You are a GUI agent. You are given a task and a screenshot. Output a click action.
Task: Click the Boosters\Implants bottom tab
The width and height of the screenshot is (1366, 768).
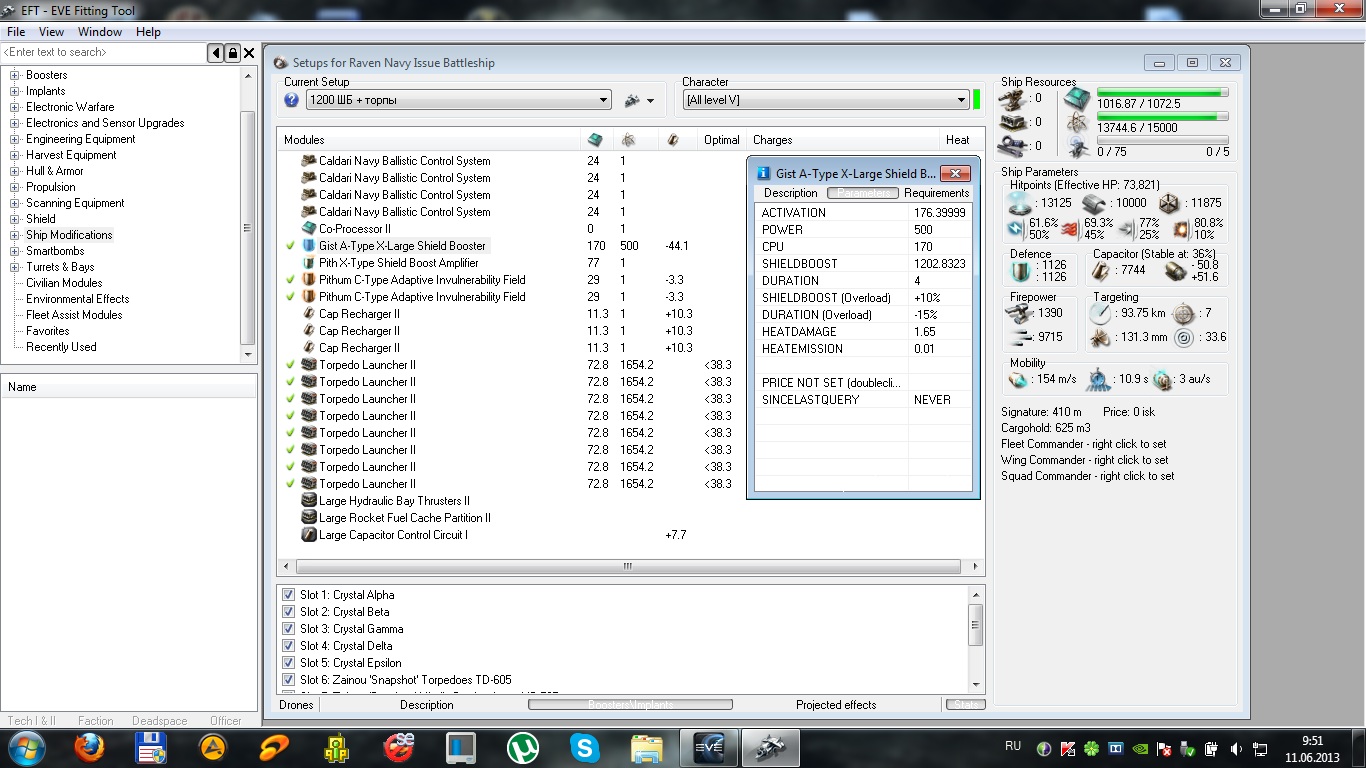(x=630, y=705)
